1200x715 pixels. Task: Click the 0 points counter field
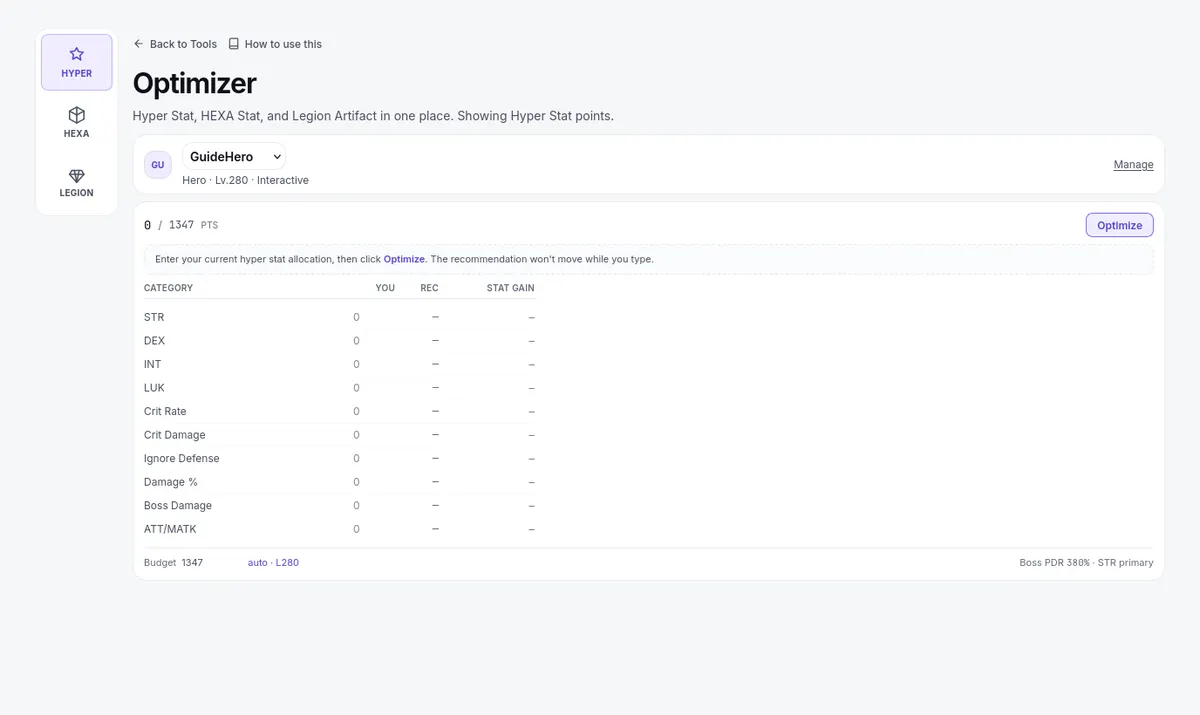147,225
